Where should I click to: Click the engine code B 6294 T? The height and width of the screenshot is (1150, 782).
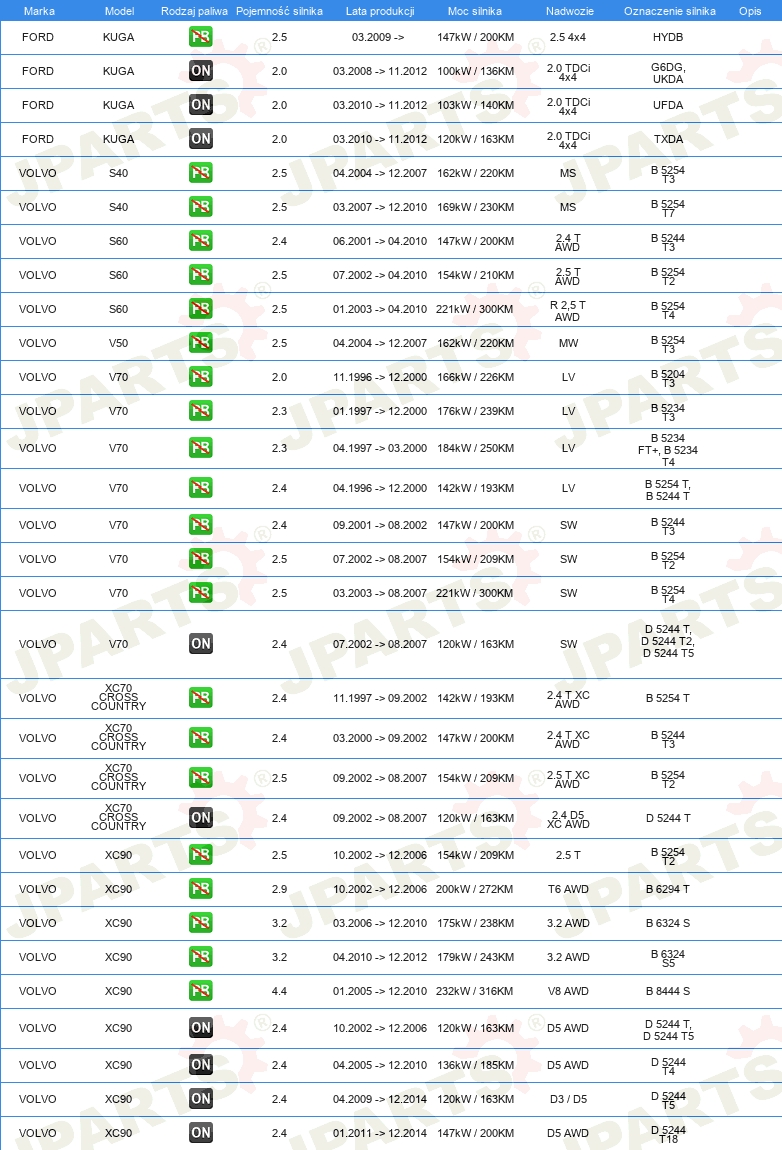click(668, 889)
